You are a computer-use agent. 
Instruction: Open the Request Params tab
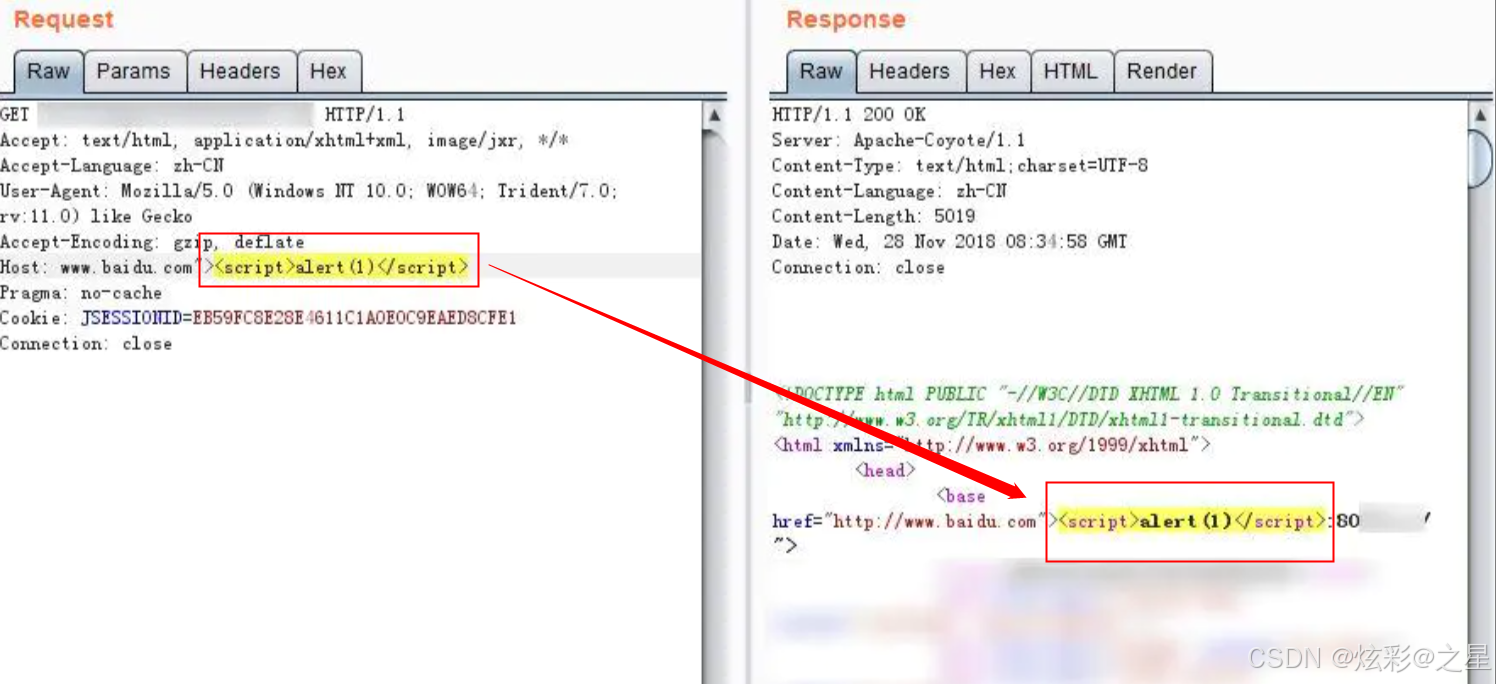(x=134, y=72)
